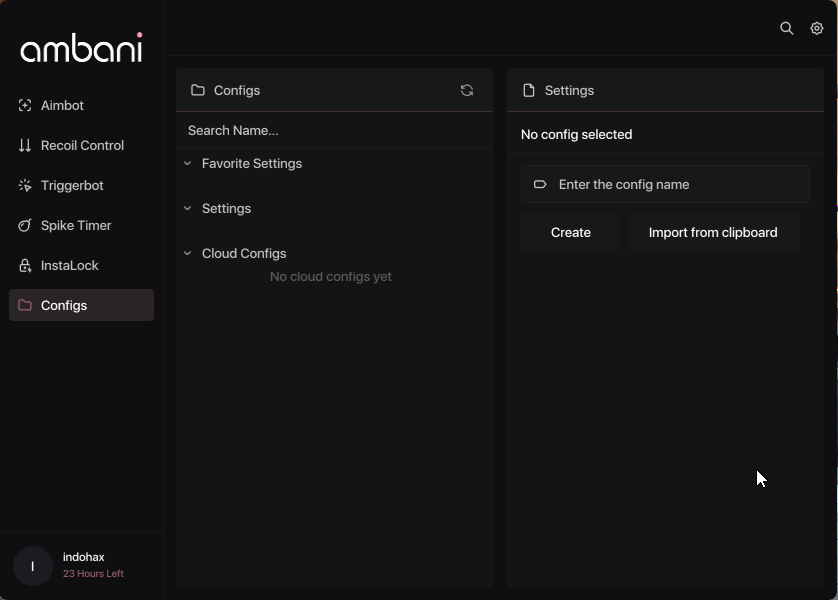This screenshot has width=838, height=600.
Task: Click the Configs folder icon in sidebar
Action: (x=25, y=305)
